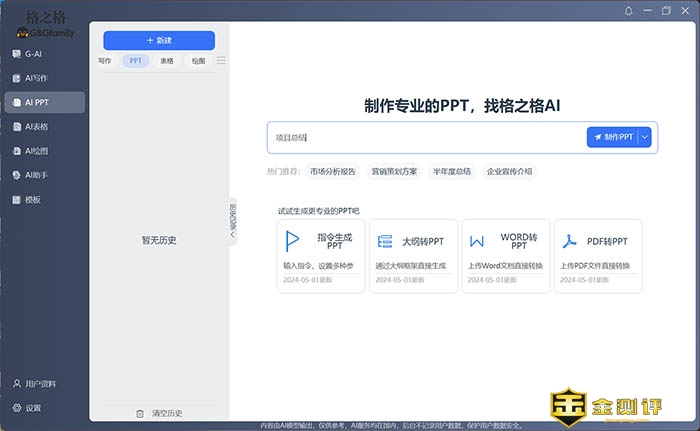The height and width of the screenshot is (431, 700).
Task: Choose the 市场分析报告 suggestion tag
Action: coord(333,171)
